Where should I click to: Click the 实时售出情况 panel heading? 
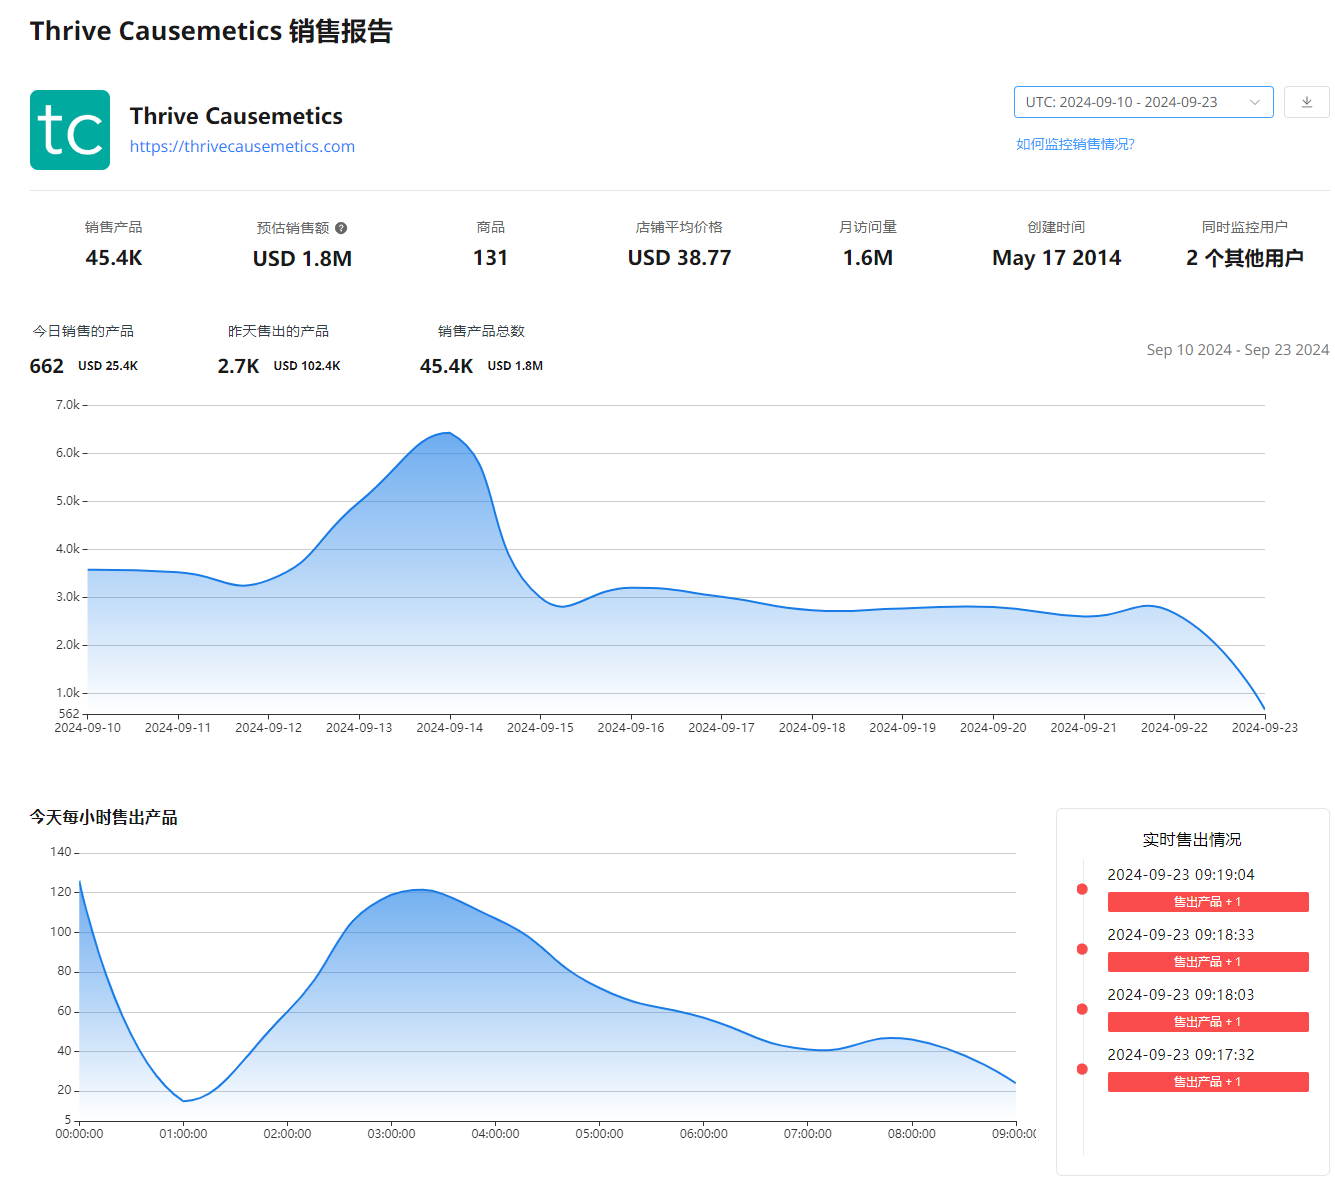[x=1192, y=839]
